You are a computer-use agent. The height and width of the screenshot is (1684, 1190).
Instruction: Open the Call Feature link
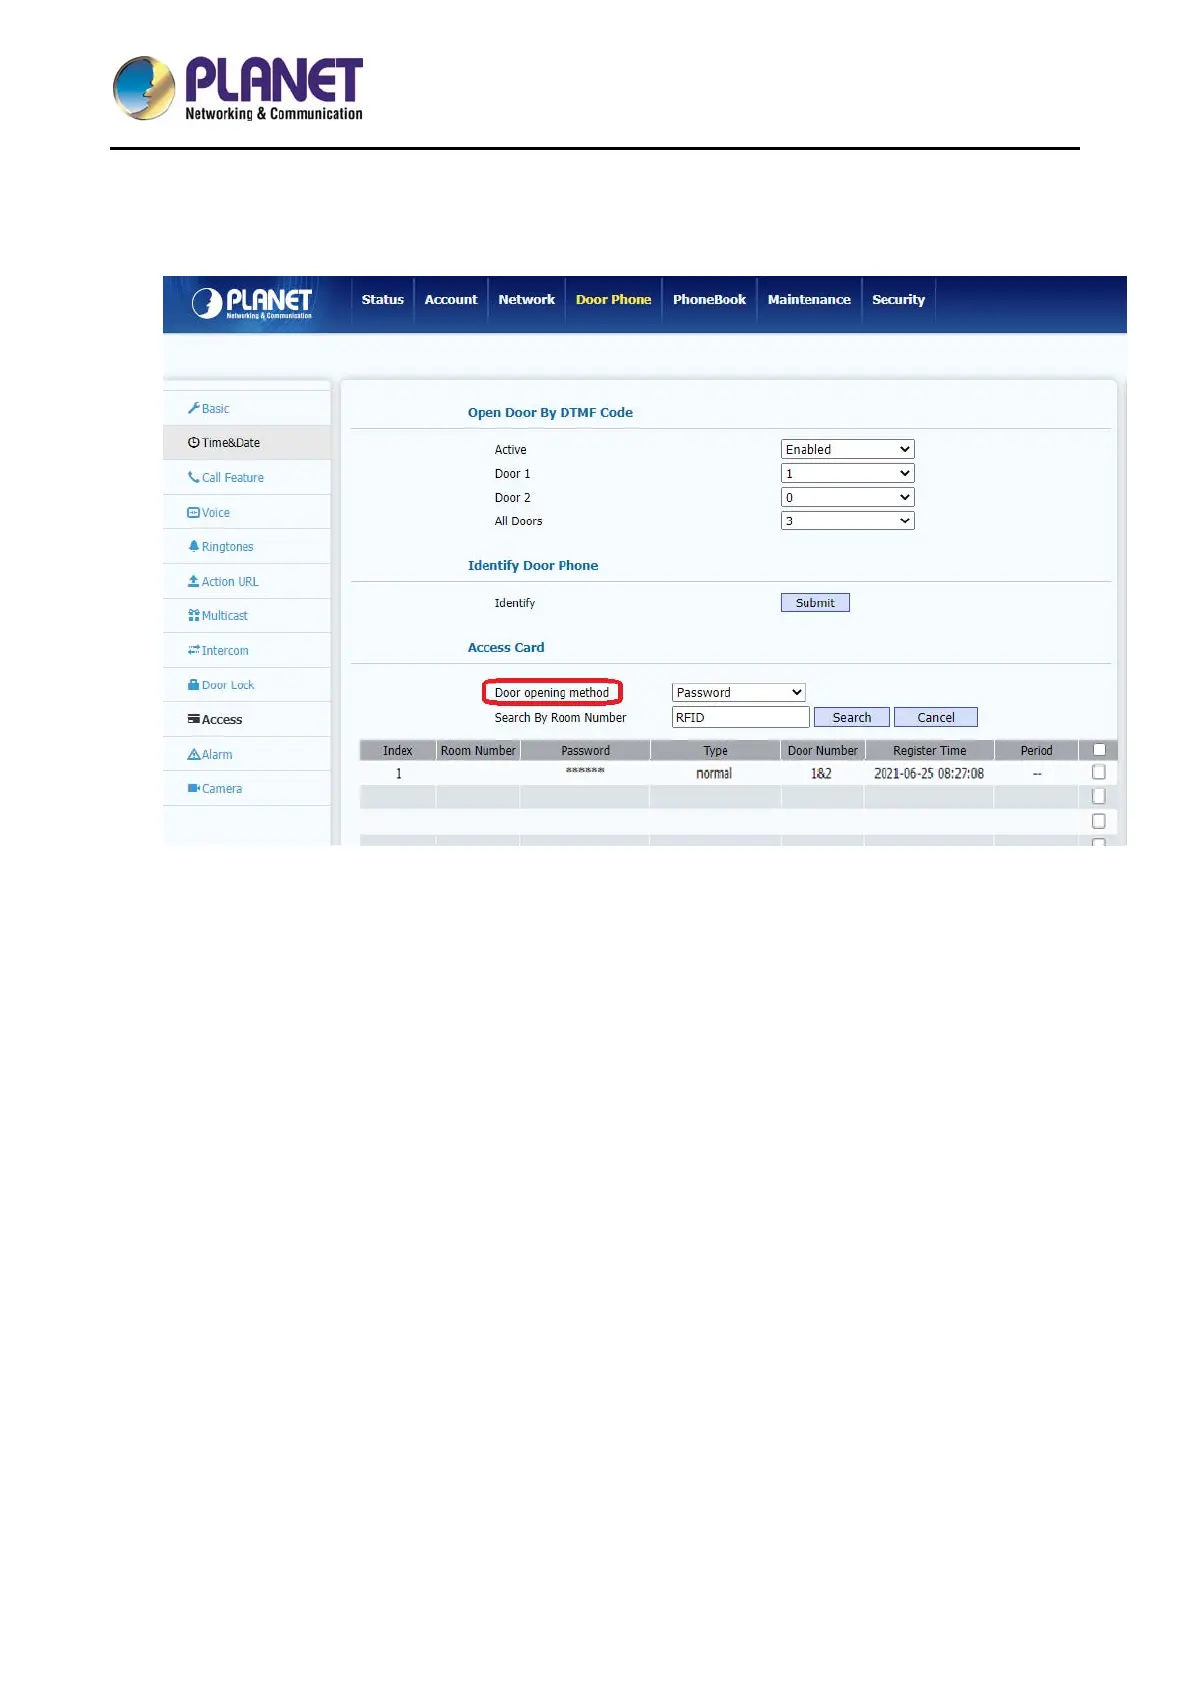[233, 477]
